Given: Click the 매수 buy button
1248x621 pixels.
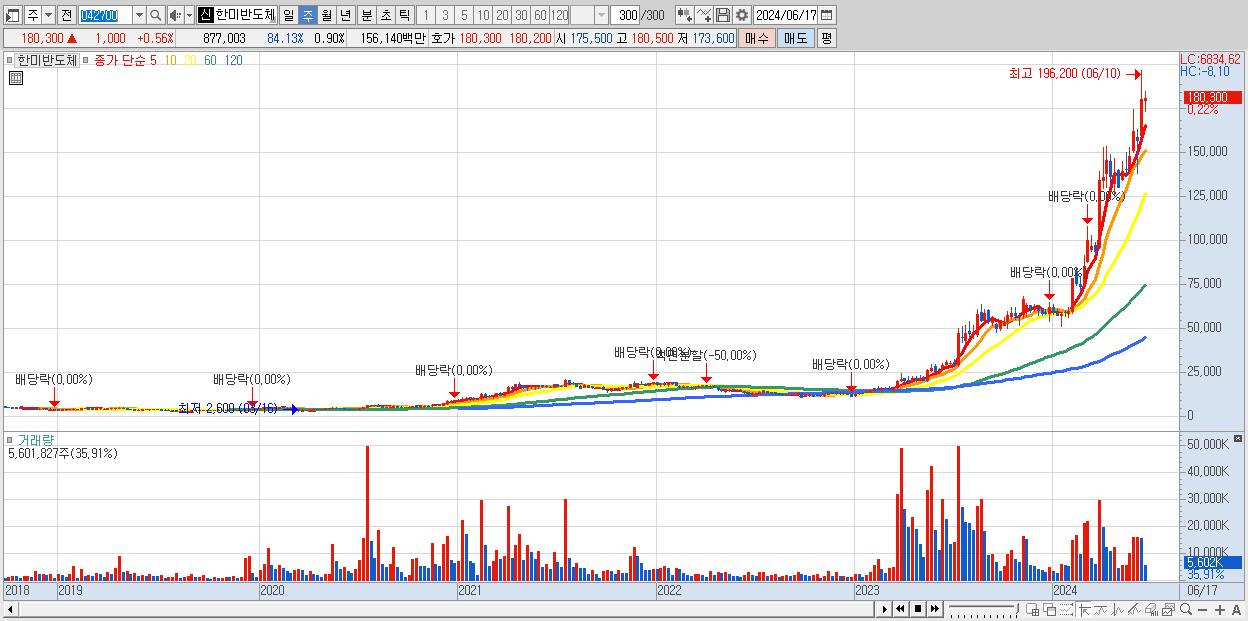Looking at the screenshot, I should pos(756,38).
